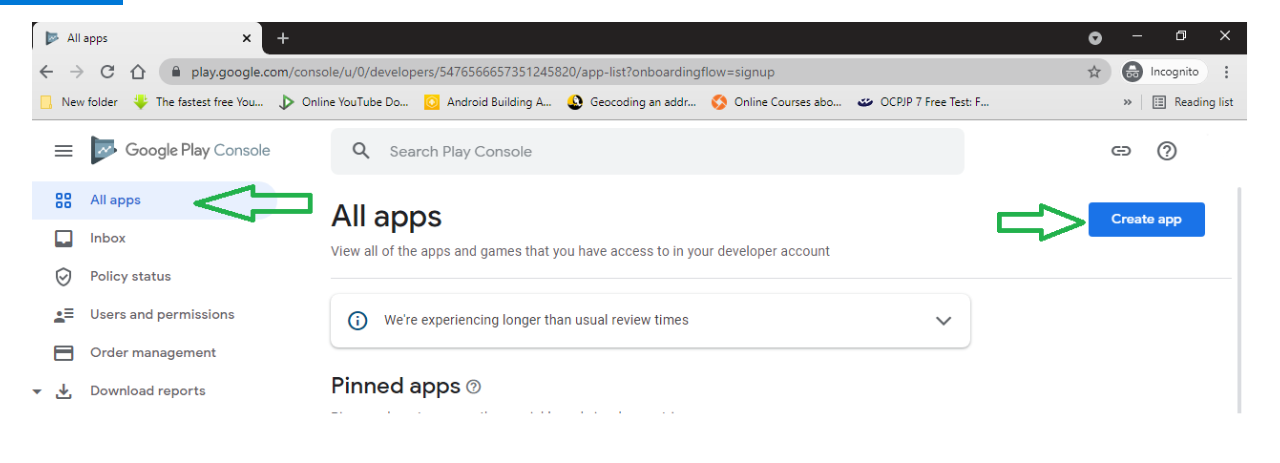Open Chrome tab search dropdown
1280x463 pixels.
pos(1095,38)
